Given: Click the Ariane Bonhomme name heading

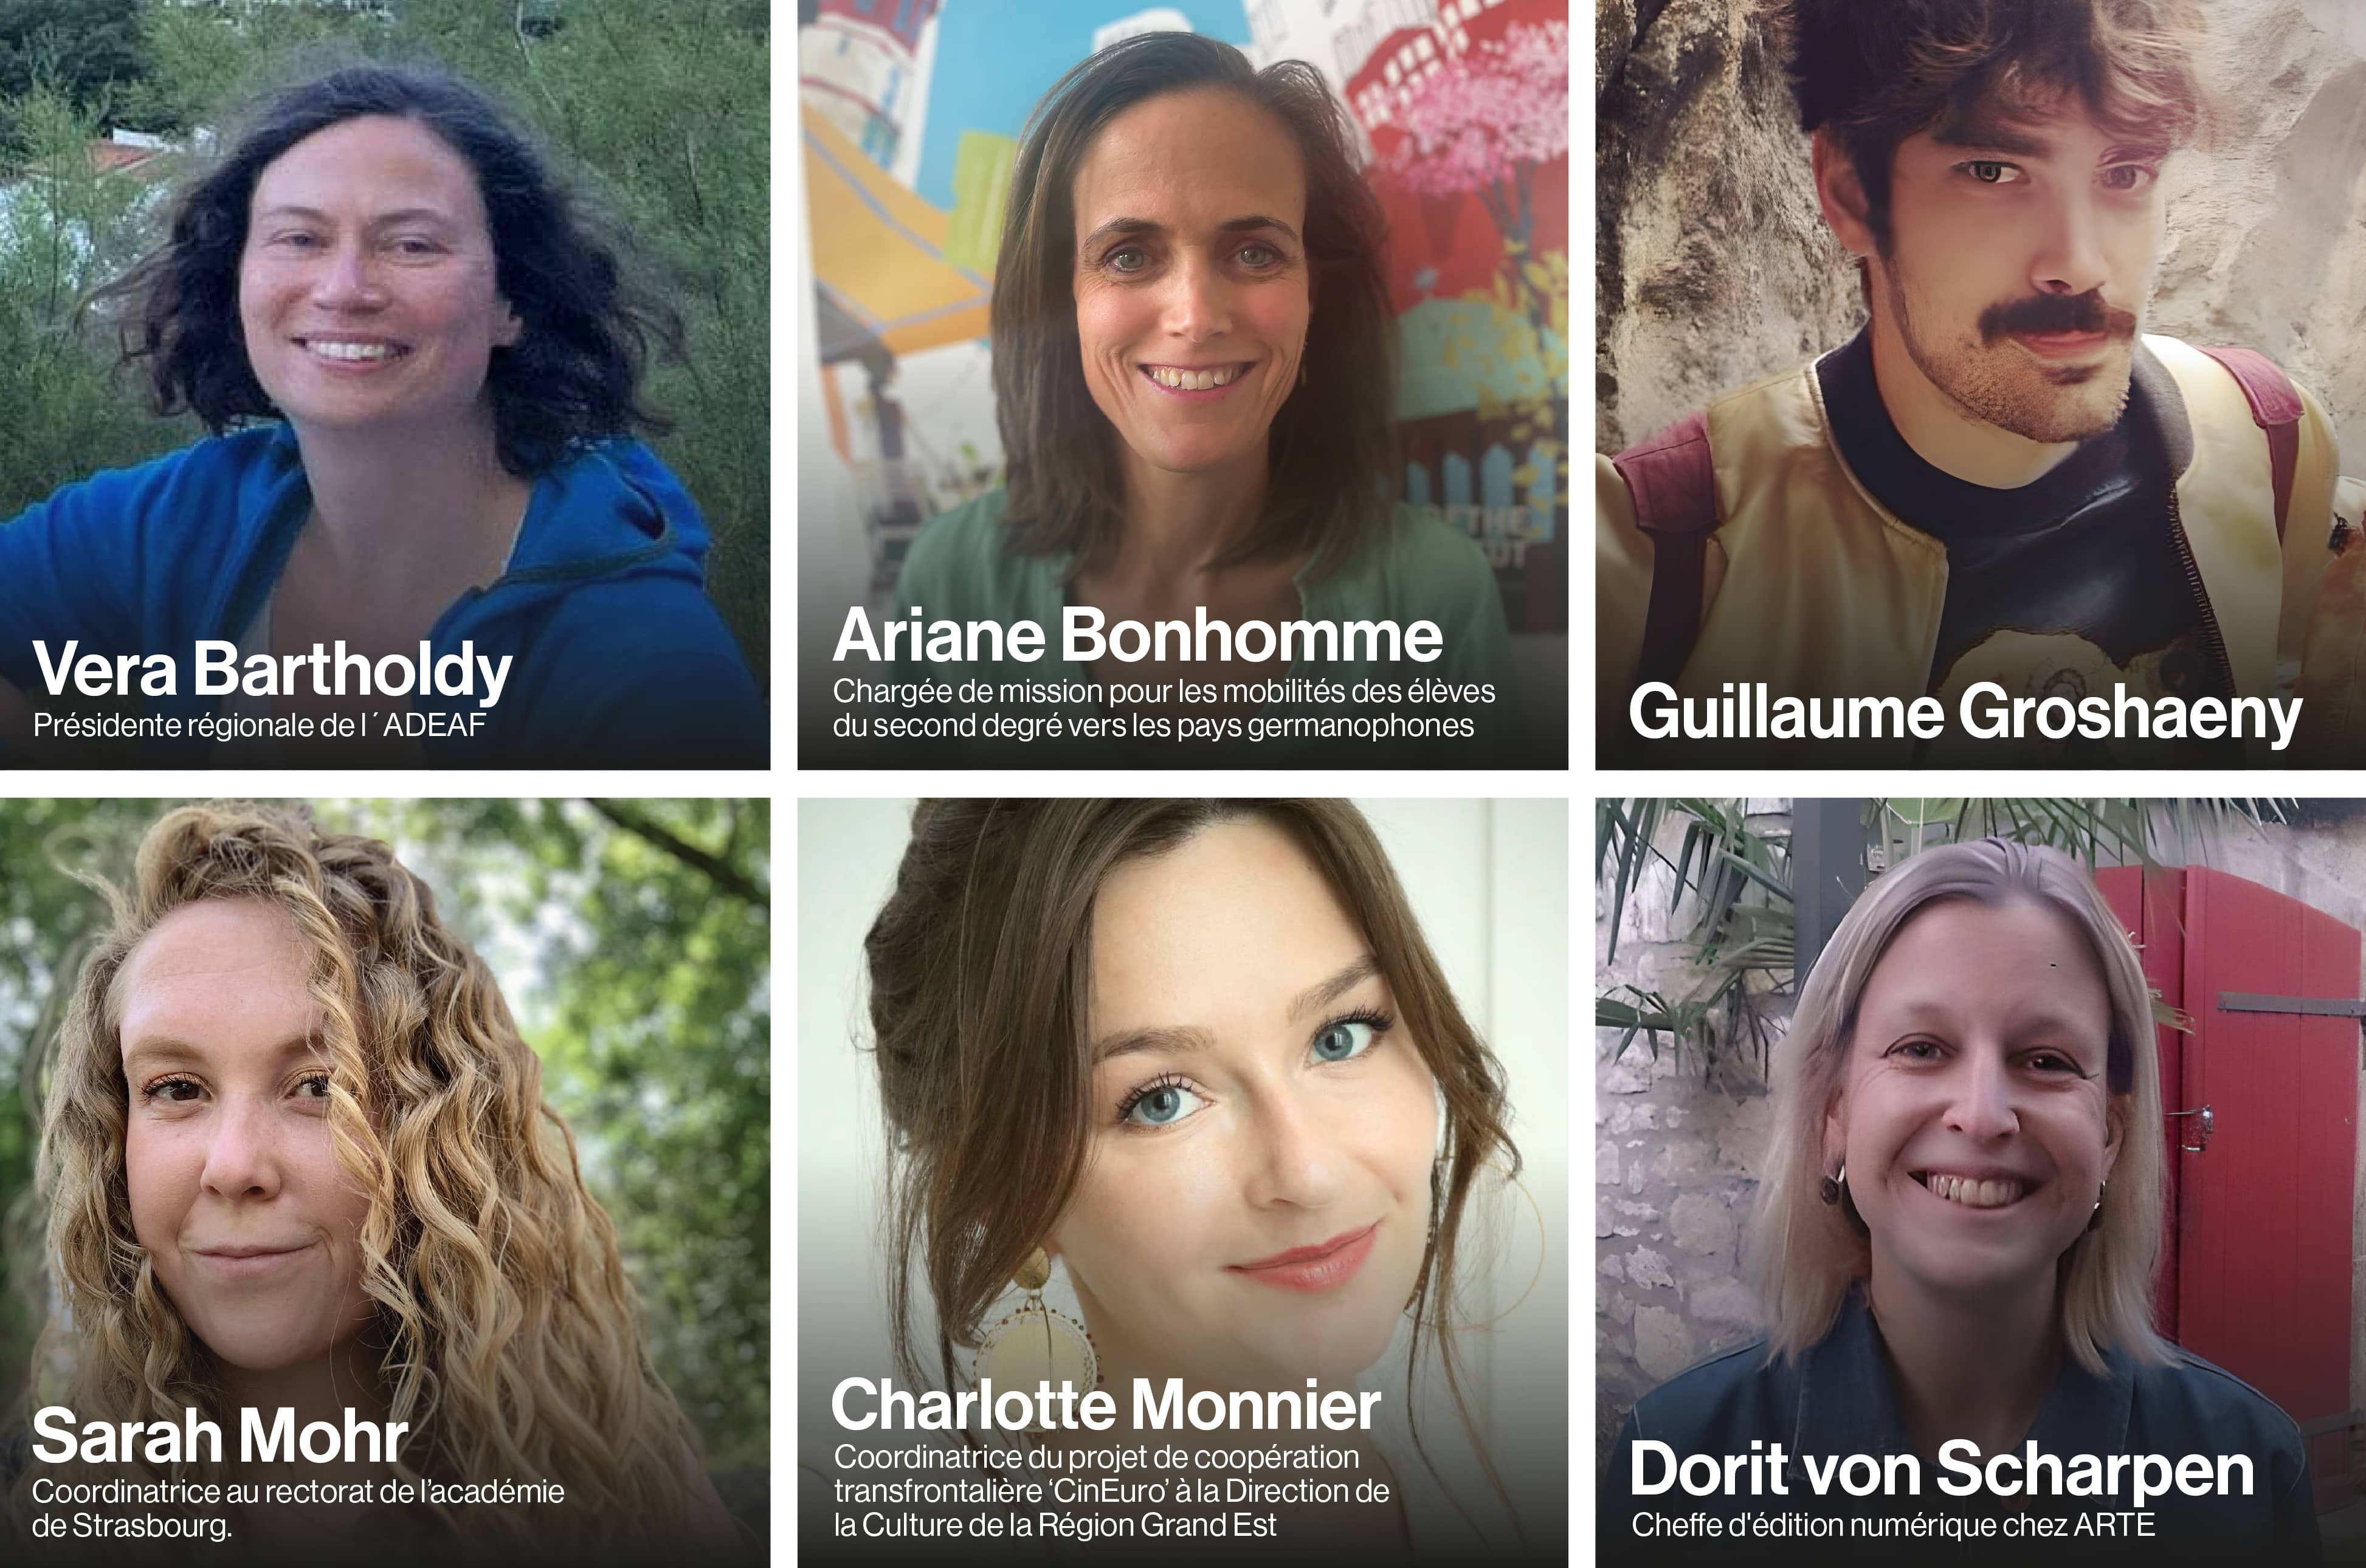Looking at the screenshot, I should 1137,636.
